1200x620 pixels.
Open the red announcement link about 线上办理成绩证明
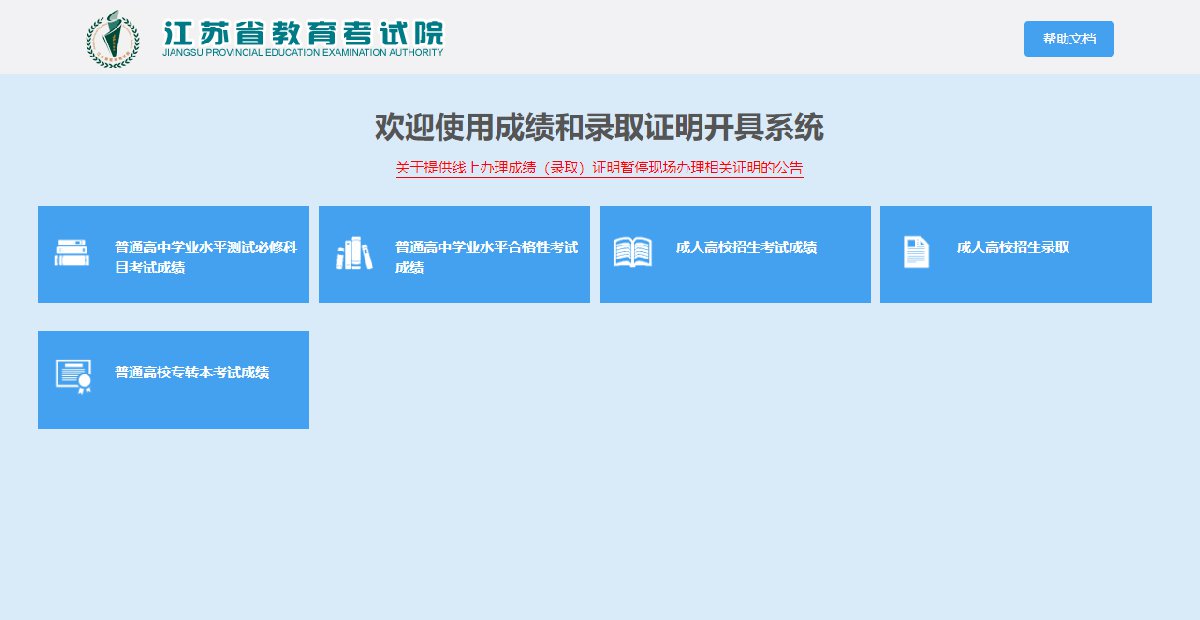[599, 167]
